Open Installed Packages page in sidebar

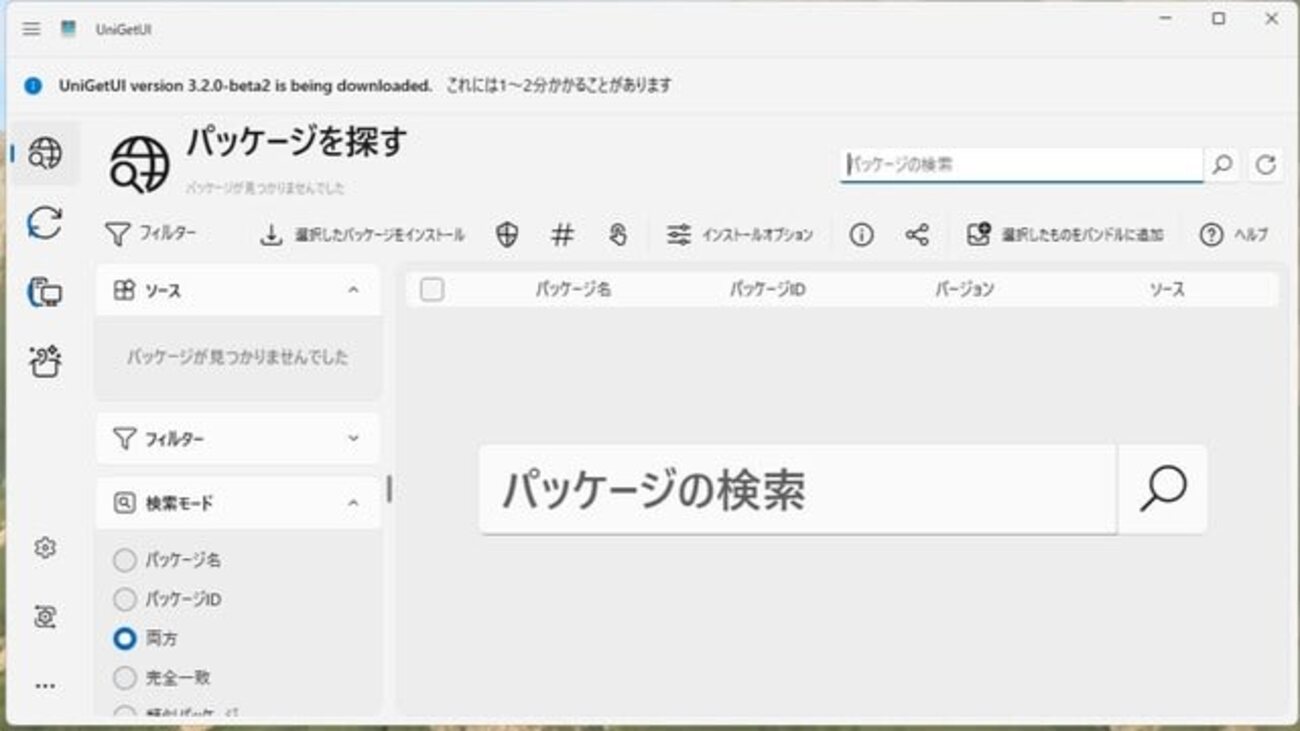[x=45, y=292]
